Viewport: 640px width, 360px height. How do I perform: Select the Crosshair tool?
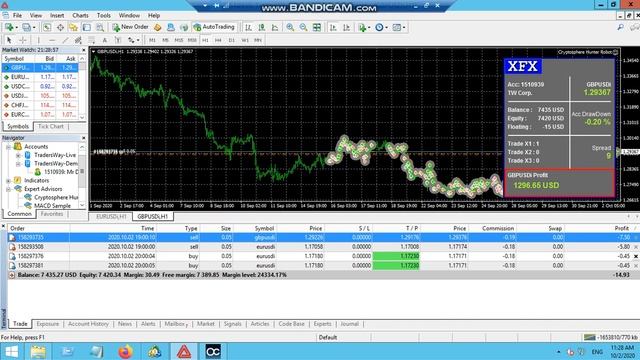click(22, 40)
